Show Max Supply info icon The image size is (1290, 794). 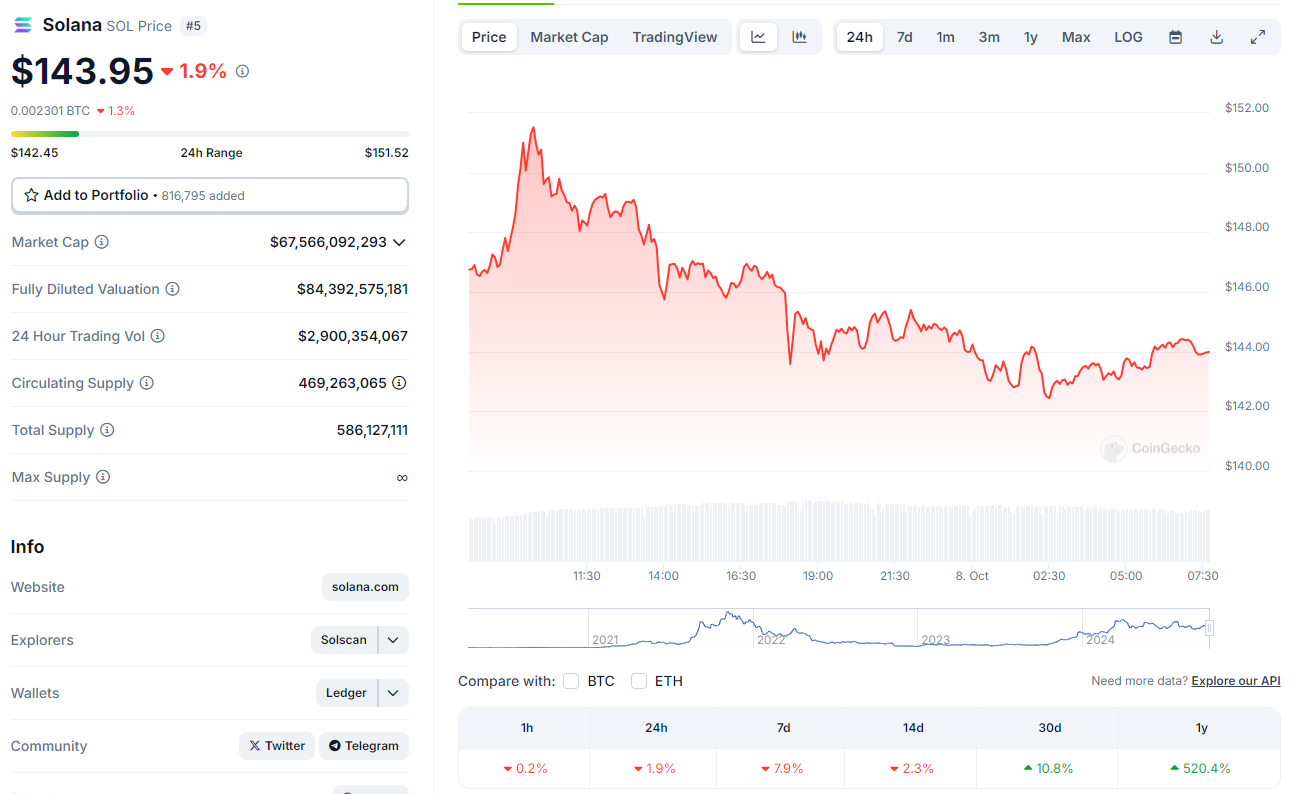pyautogui.click(x=102, y=477)
